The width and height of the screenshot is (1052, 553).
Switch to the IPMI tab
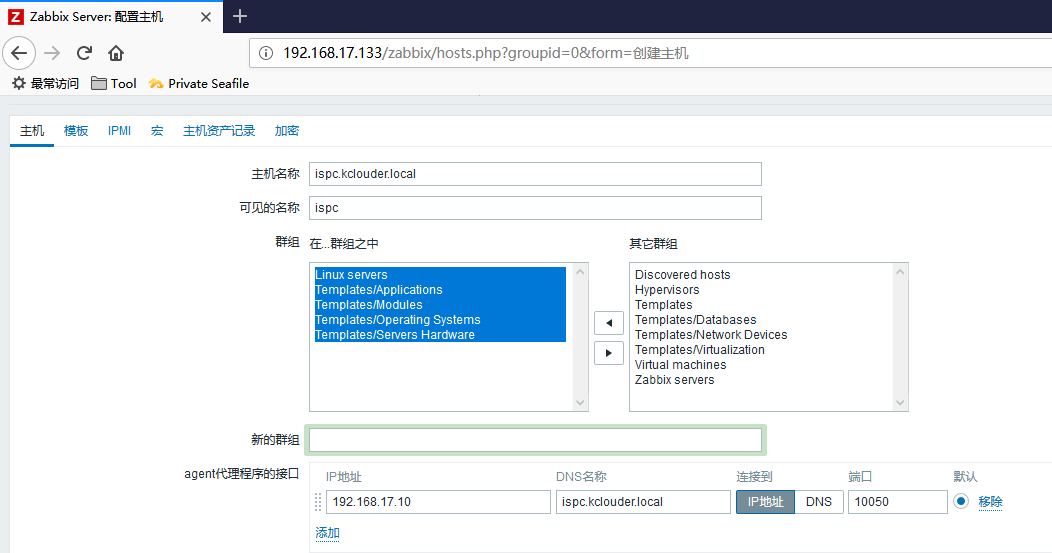click(119, 131)
